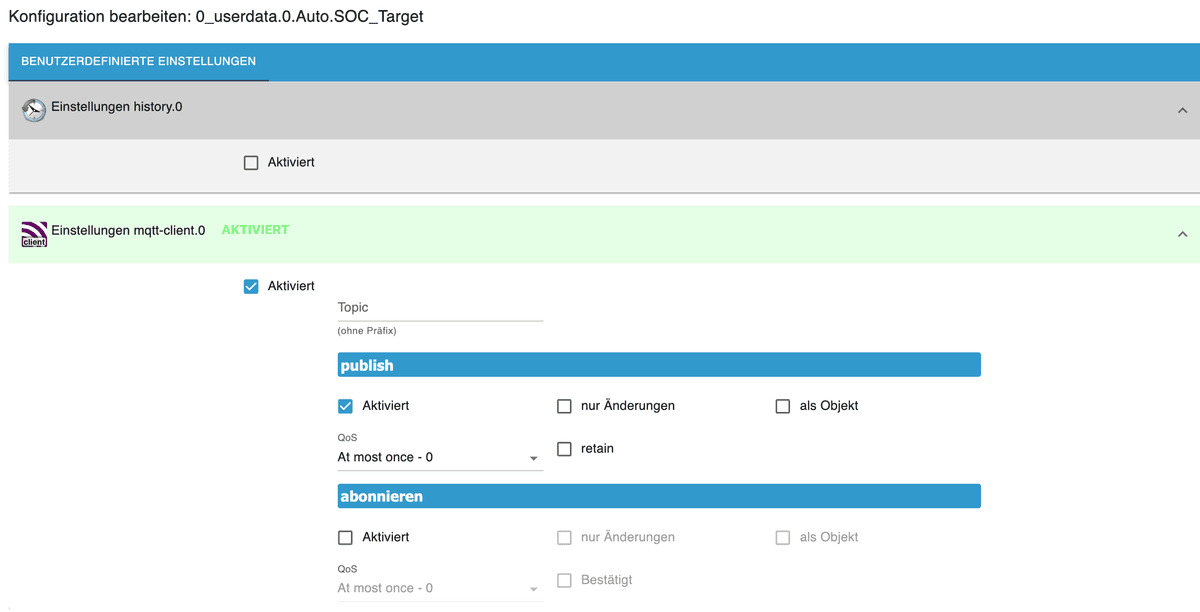Collapse the history.0 settings section
1200x612 pixels.
point(1182,110)
